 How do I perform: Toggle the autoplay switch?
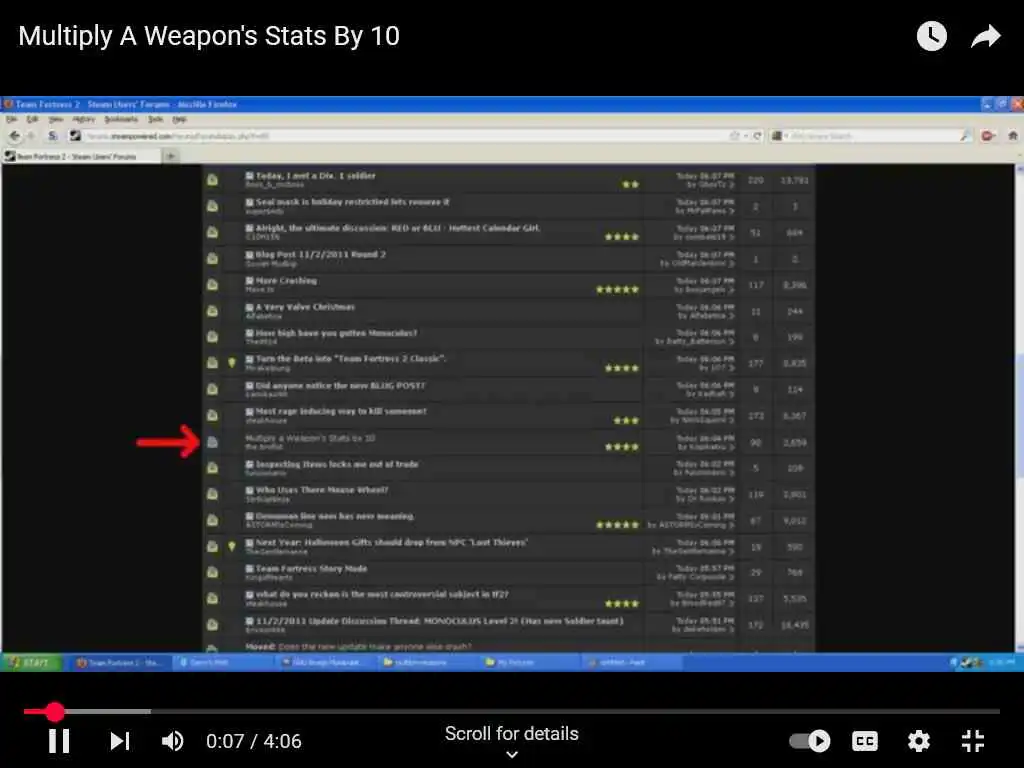[x=810, y=741]
